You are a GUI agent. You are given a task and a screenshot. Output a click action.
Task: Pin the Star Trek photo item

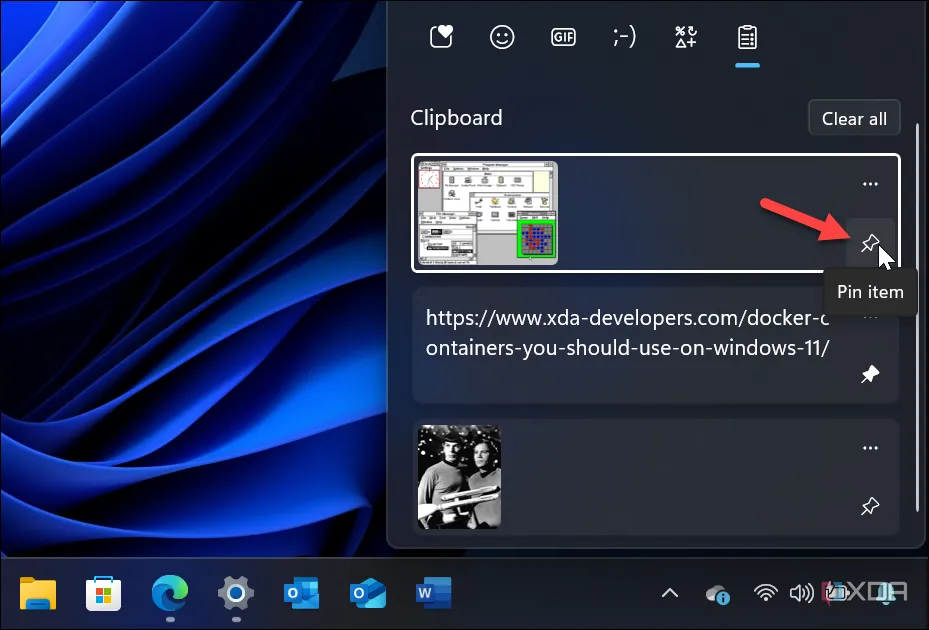tap(870, 507)
